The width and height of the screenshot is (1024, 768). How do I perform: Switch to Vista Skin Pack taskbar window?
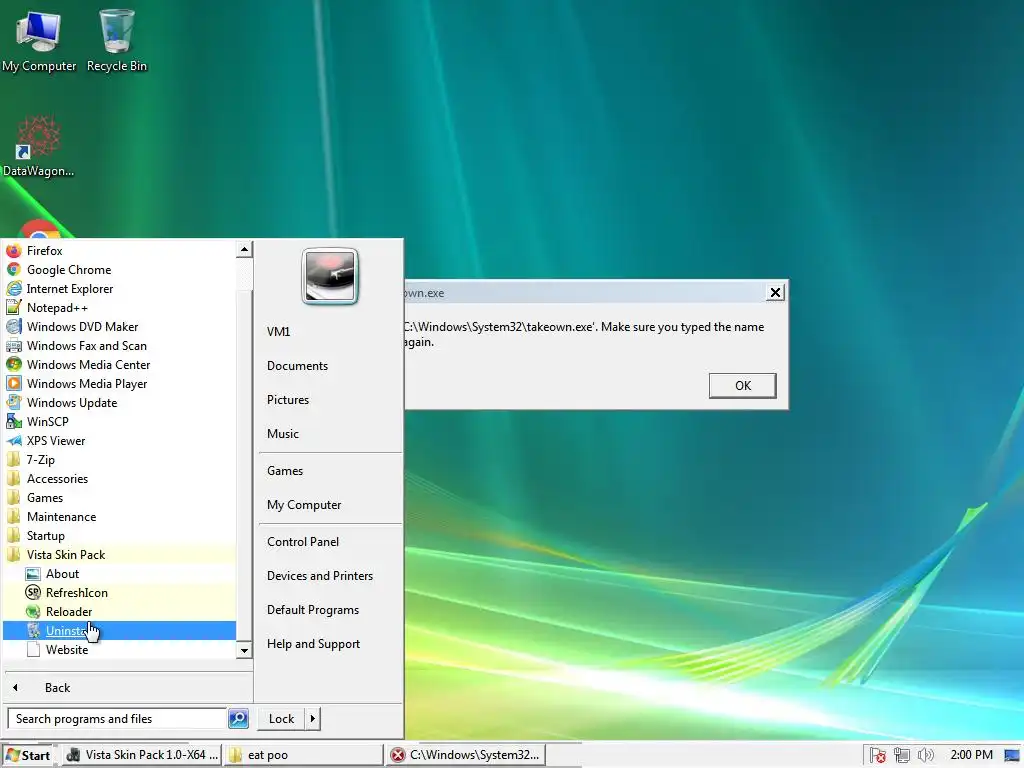(142, 755)
